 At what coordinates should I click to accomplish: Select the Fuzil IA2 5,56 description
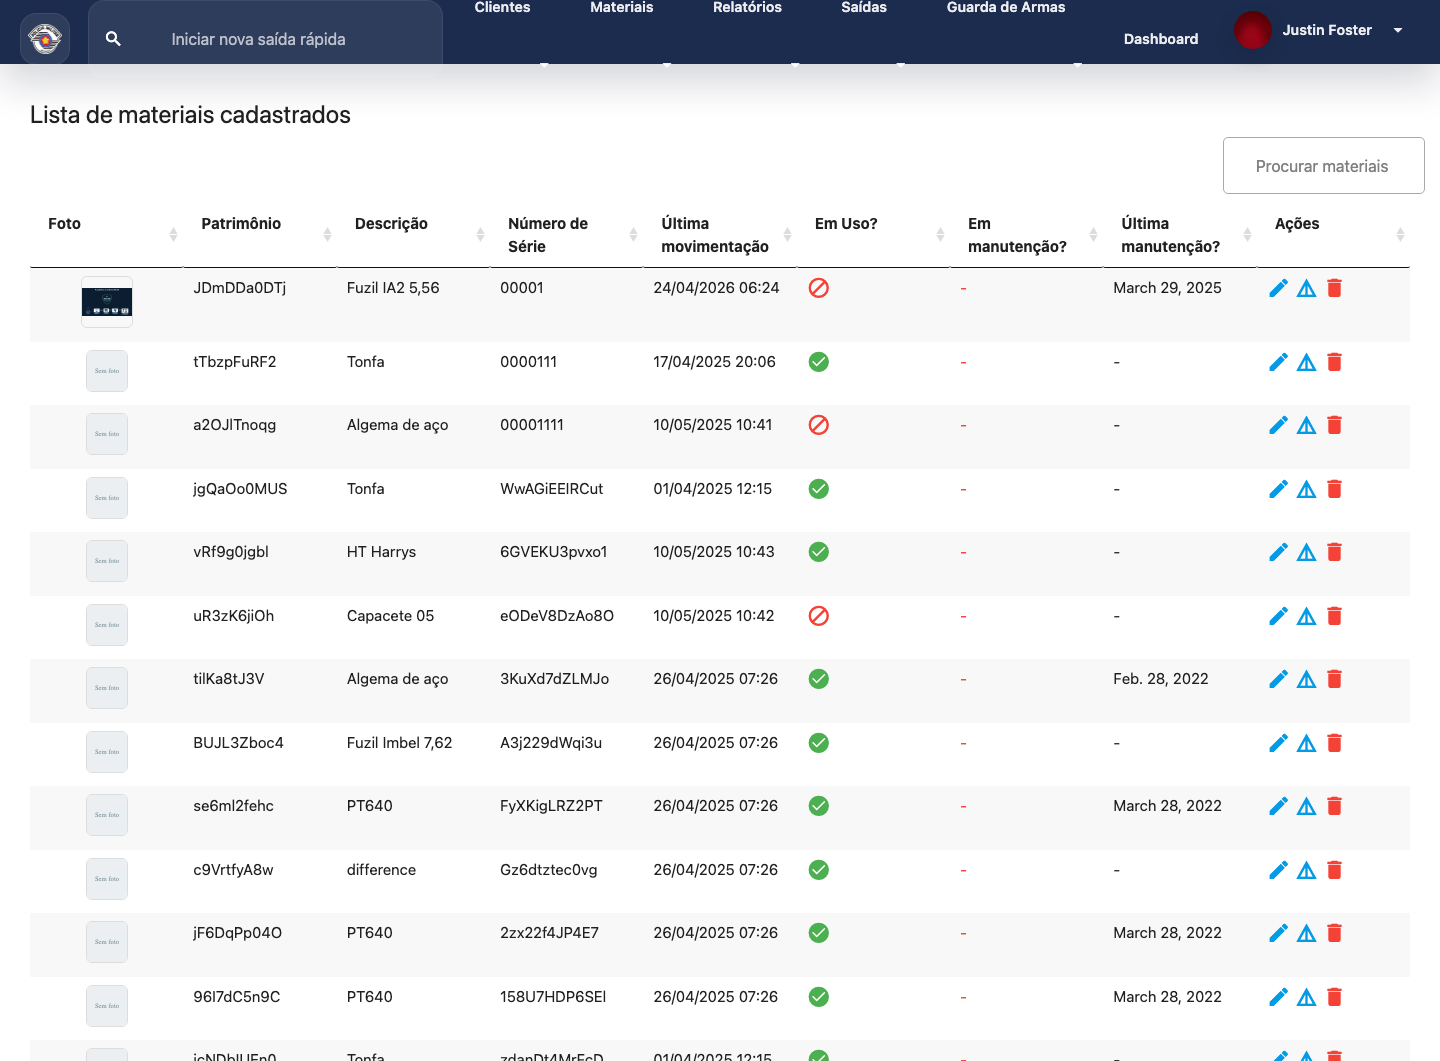coord(393,288)
